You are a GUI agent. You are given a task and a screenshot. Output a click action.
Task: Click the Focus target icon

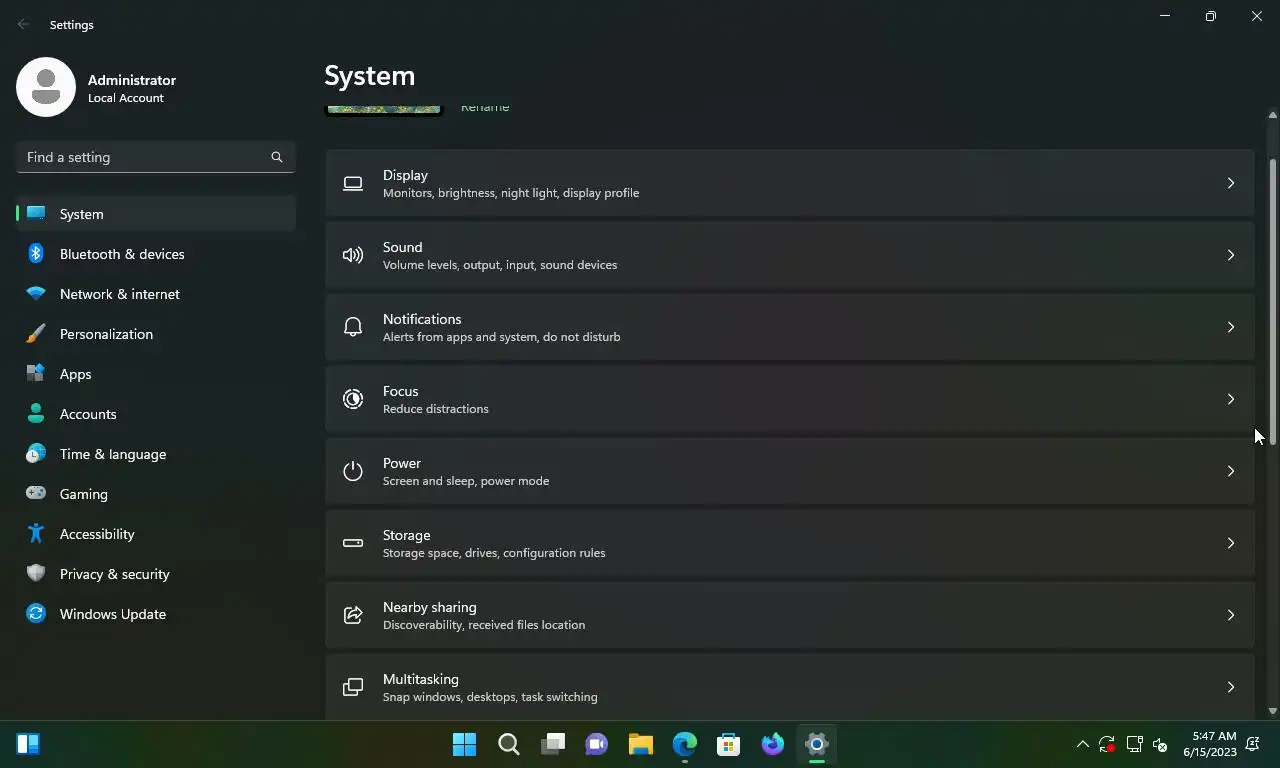353,399
